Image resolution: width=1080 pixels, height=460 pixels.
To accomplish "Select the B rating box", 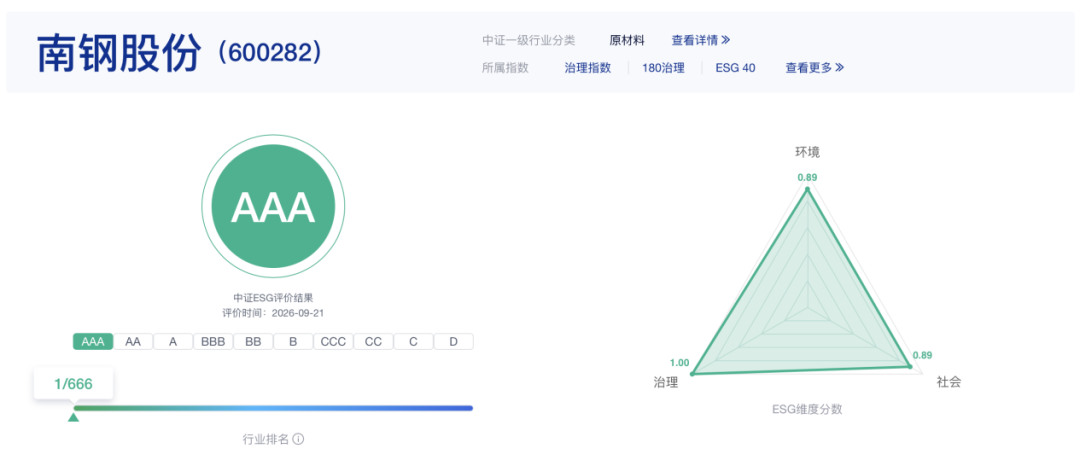I will pos(293,342).
